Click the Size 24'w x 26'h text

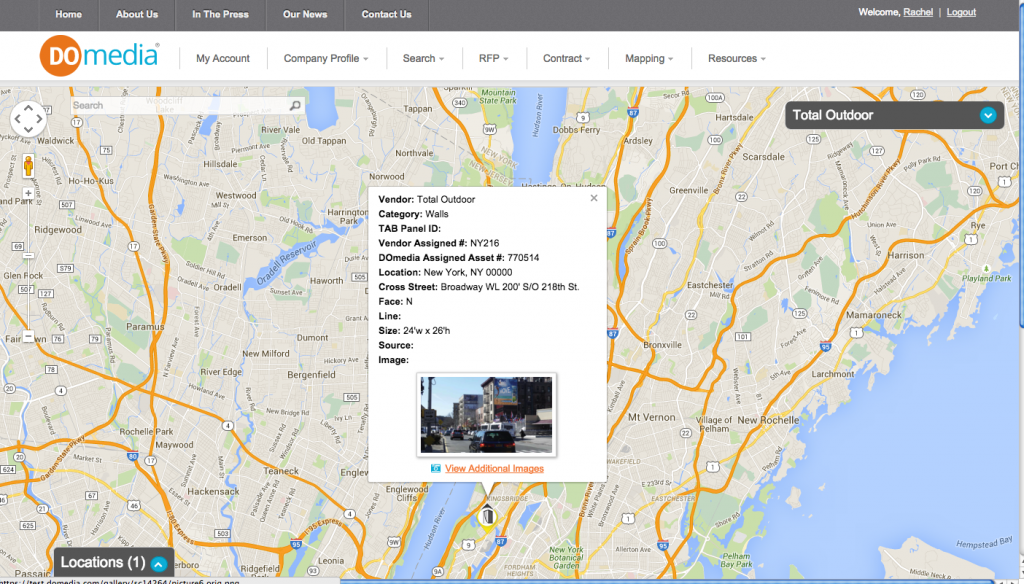click(414, 331)
